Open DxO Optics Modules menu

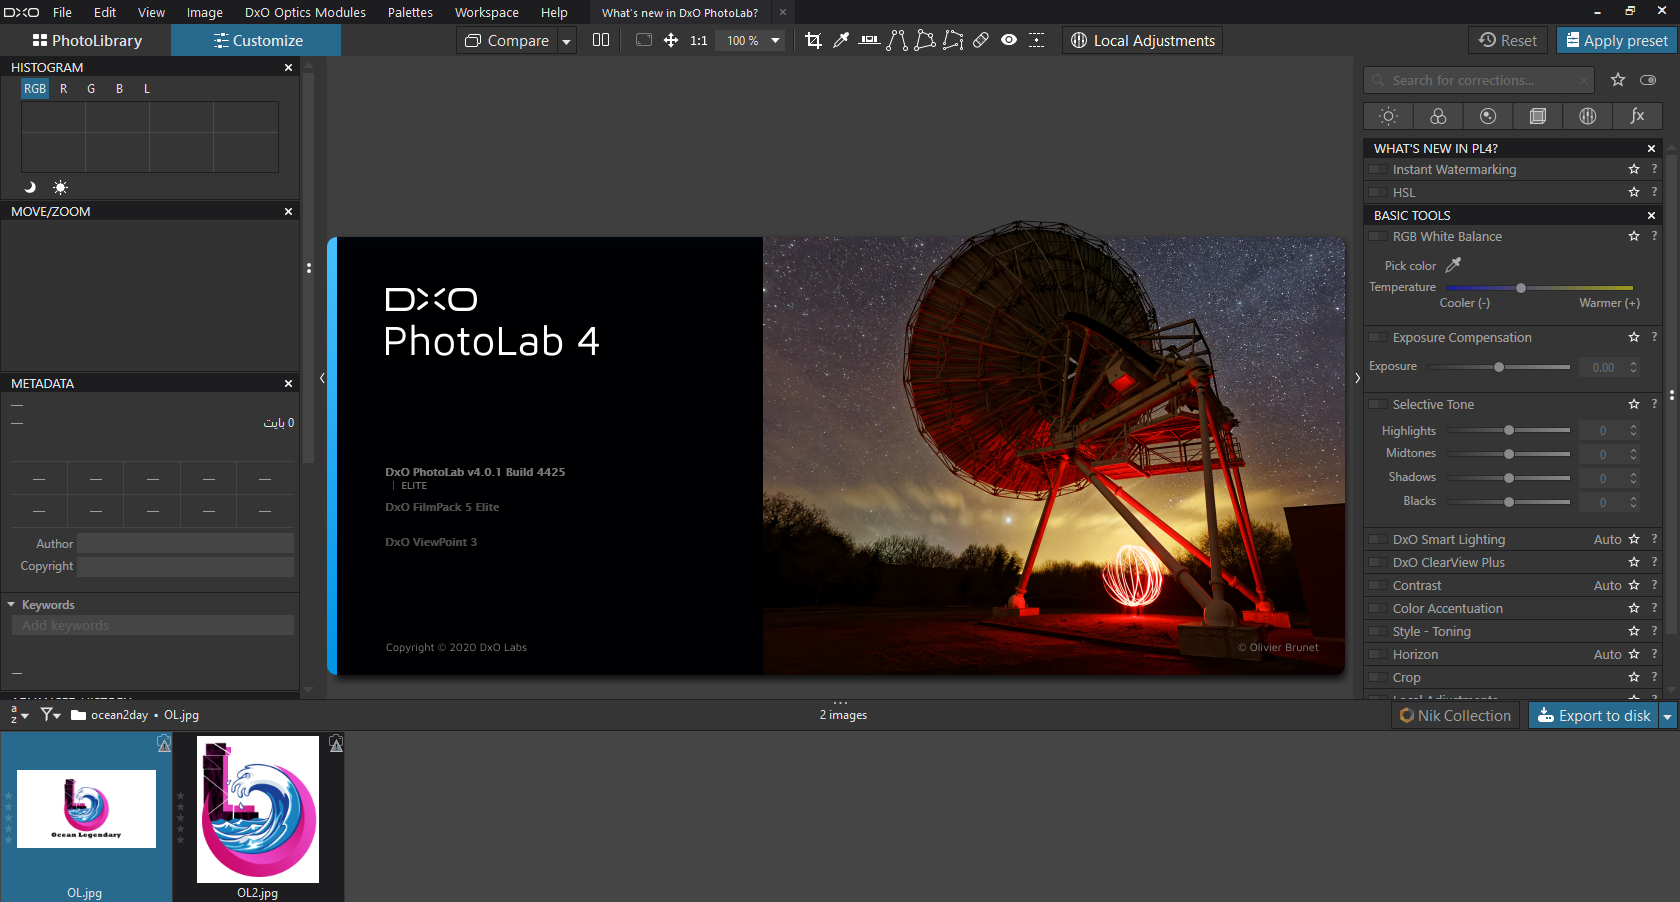click(x=305, y=12)
